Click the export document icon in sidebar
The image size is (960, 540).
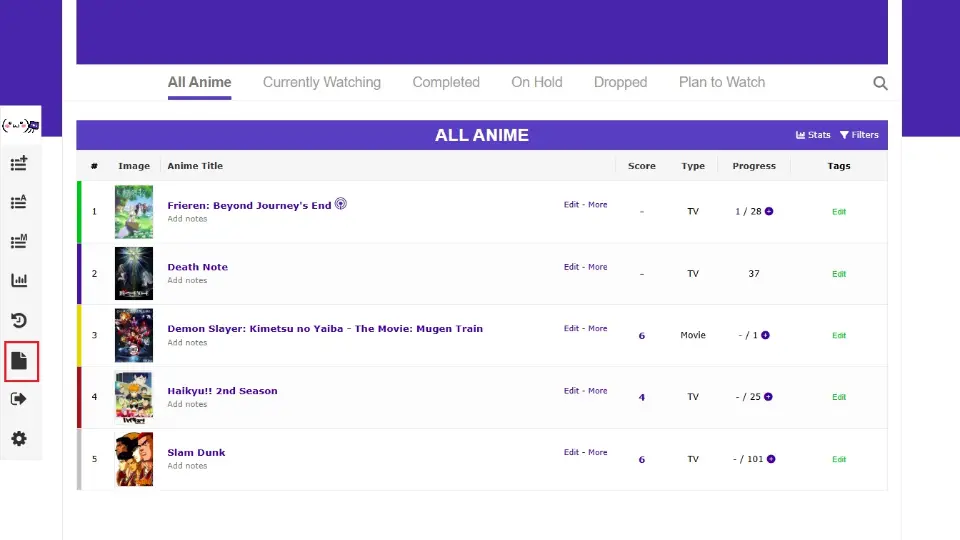(19, 360)
